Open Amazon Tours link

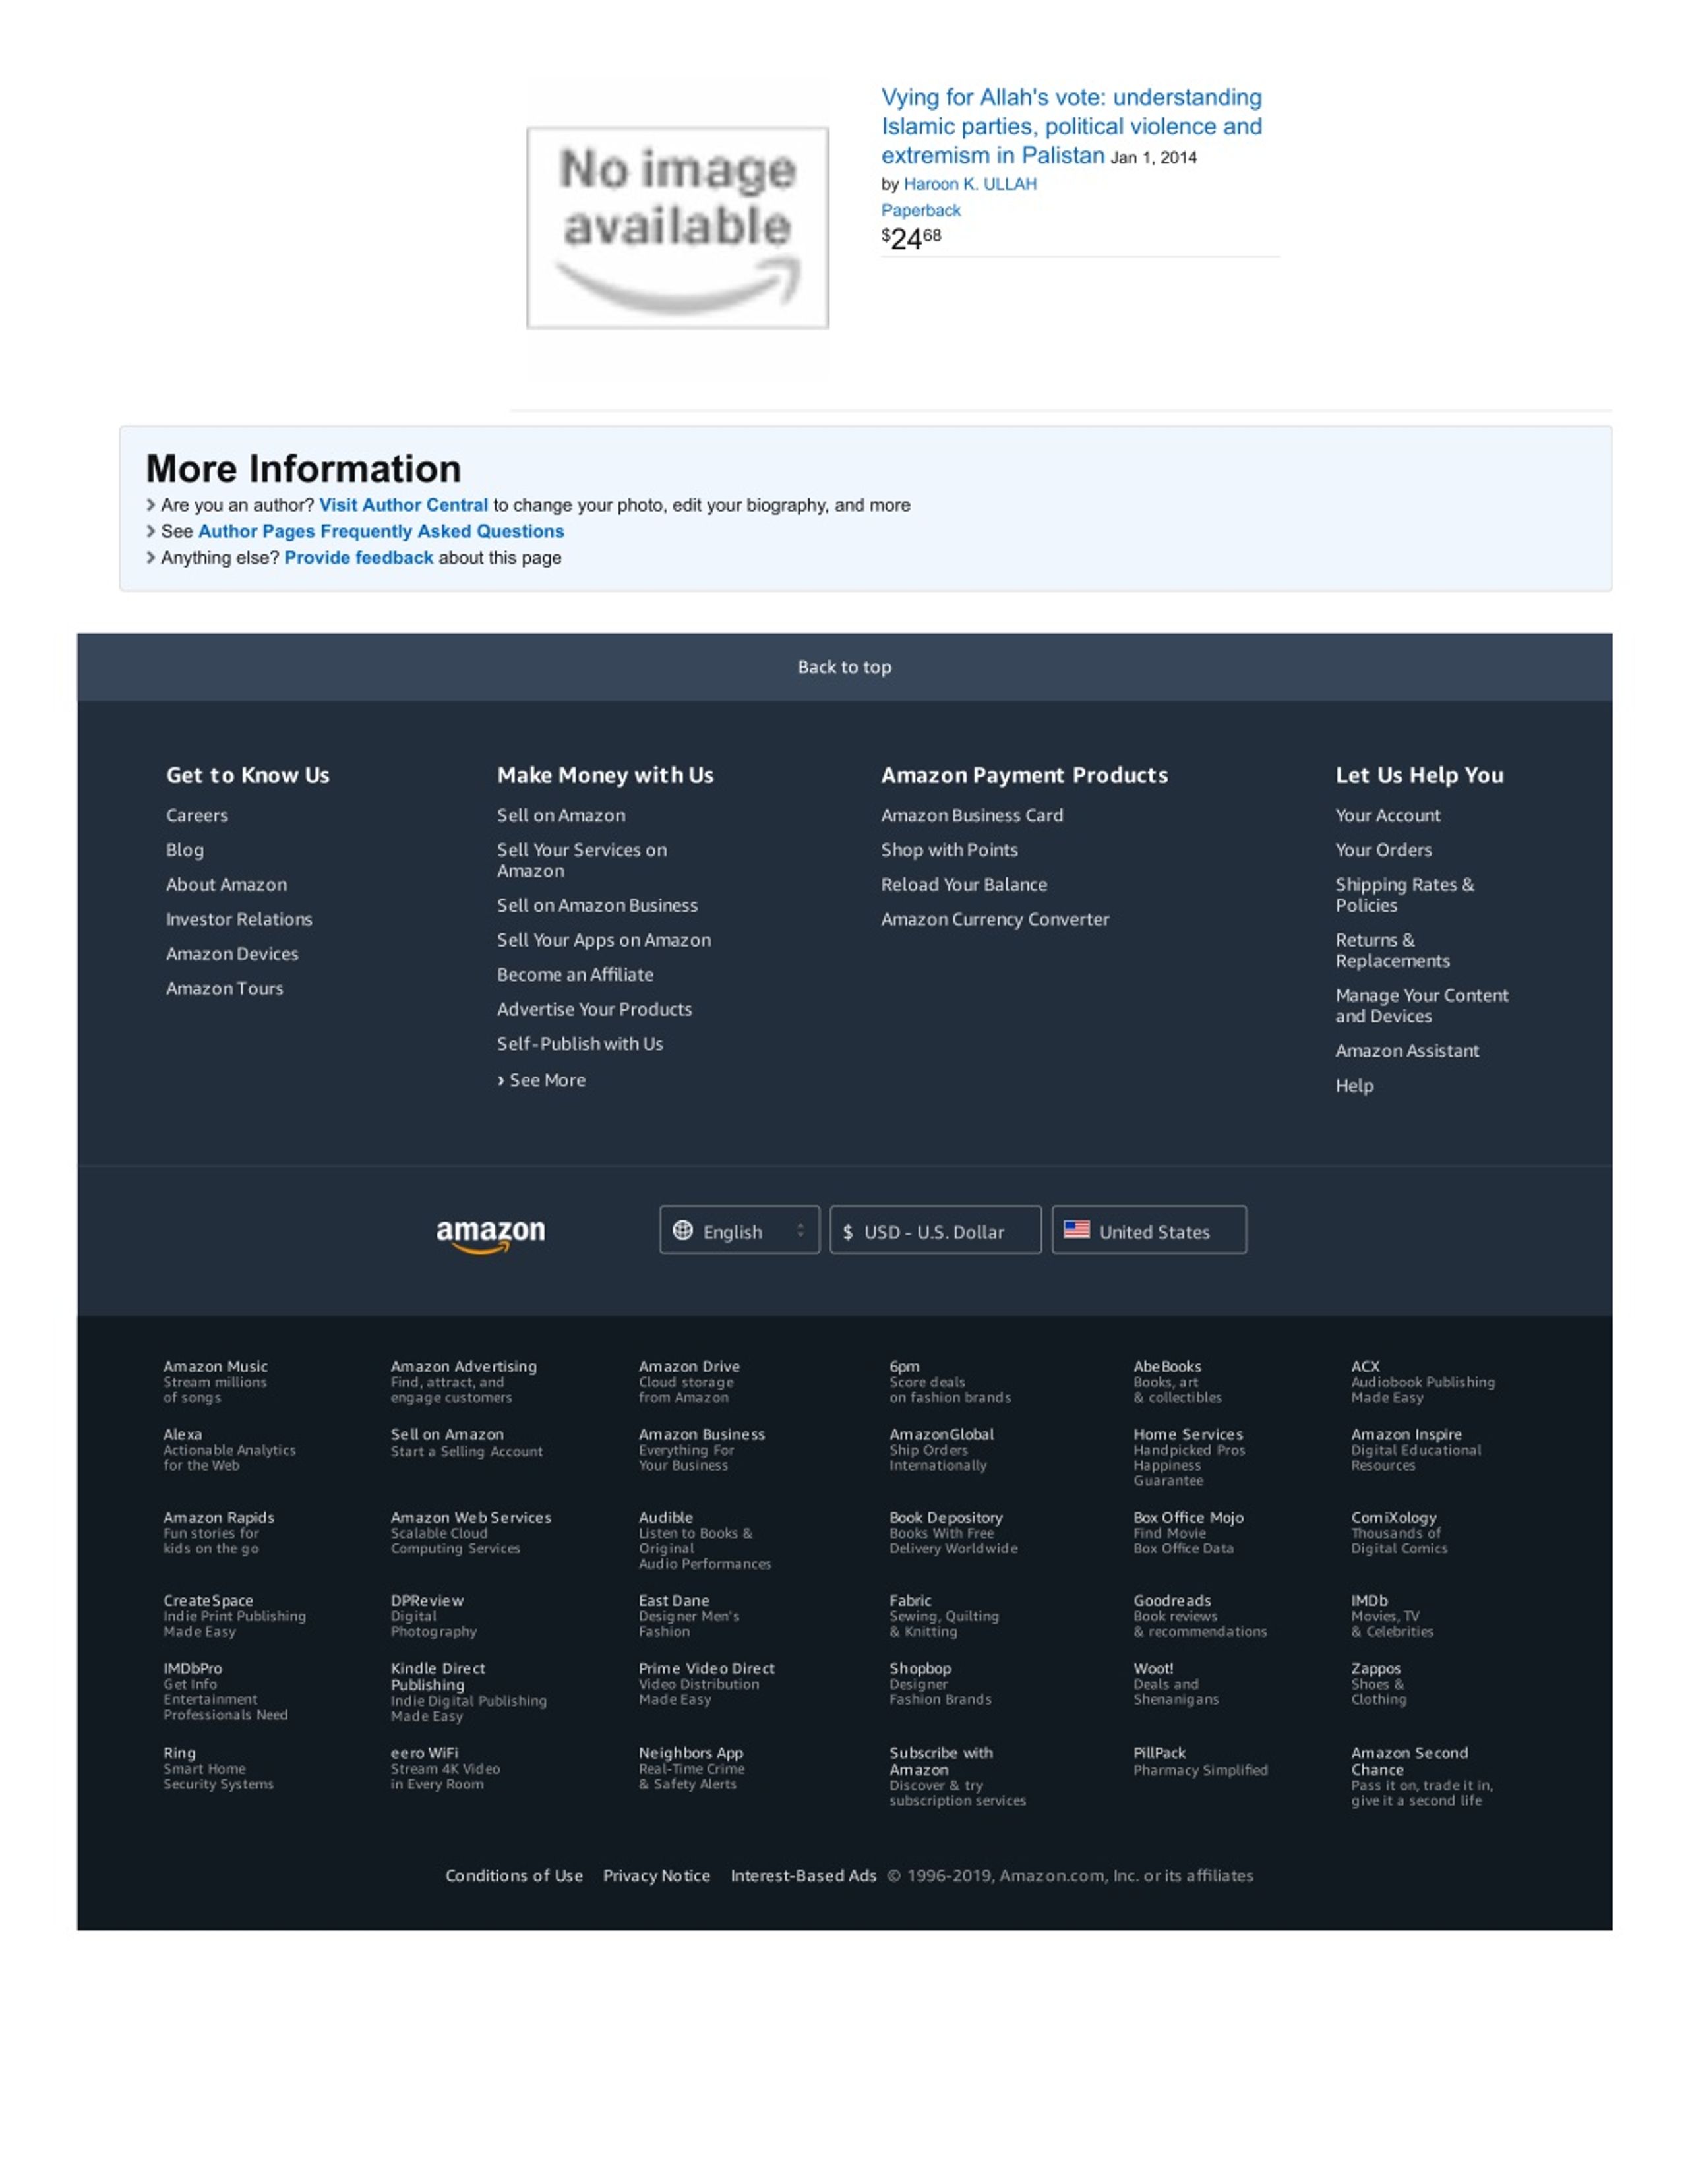tap(225, 988)
